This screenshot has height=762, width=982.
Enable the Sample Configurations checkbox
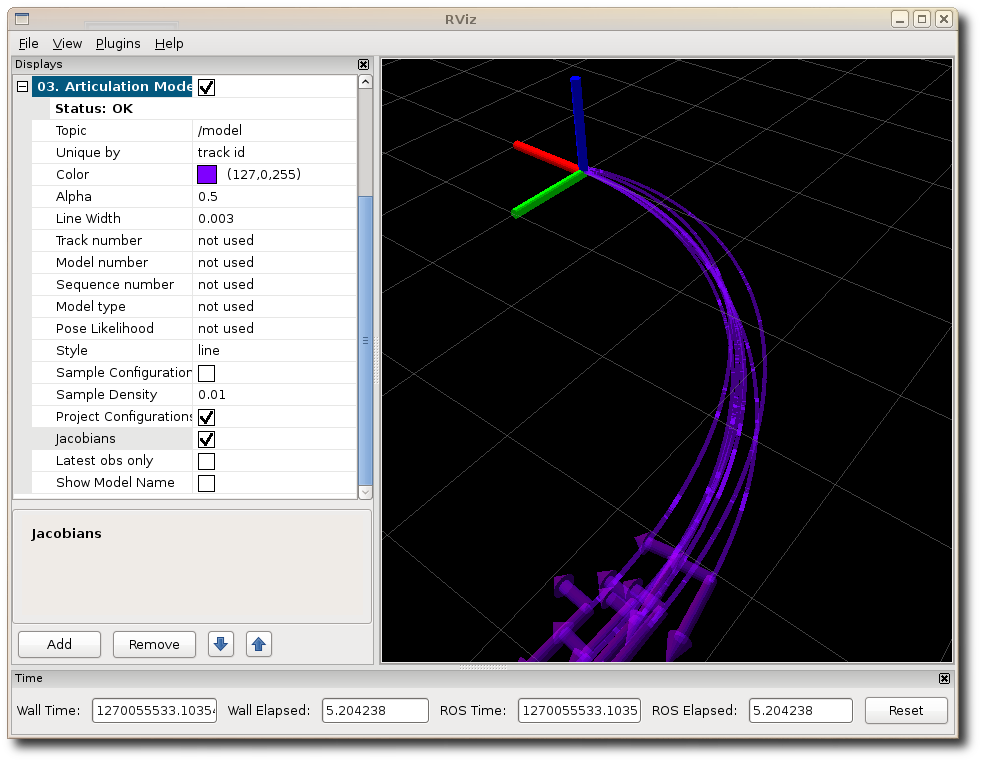[x=206, y=373]
